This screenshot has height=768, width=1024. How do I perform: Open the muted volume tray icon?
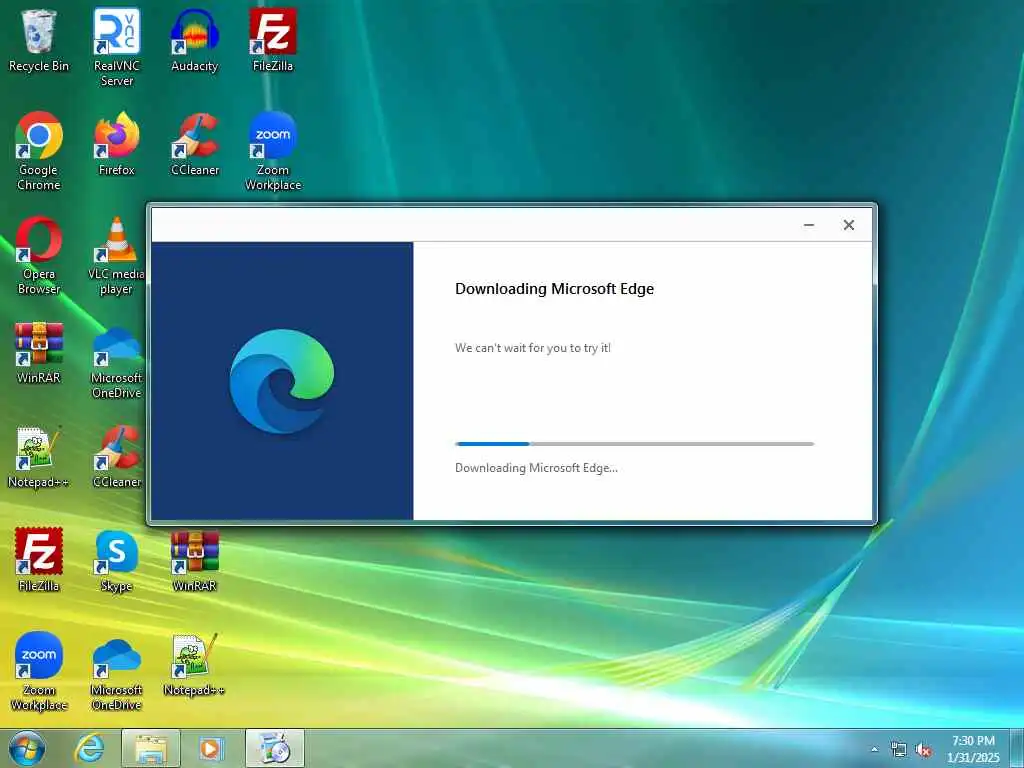click(923, 750)
